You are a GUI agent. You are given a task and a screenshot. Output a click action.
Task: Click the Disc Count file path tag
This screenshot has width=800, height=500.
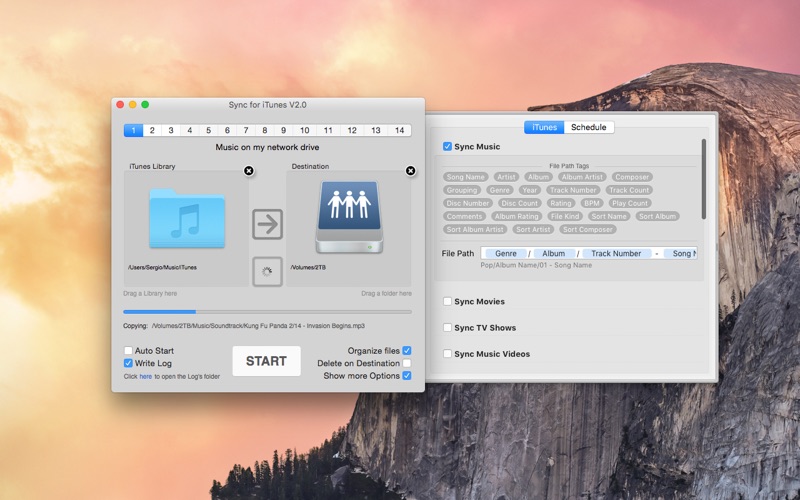[x=519, y=203]
